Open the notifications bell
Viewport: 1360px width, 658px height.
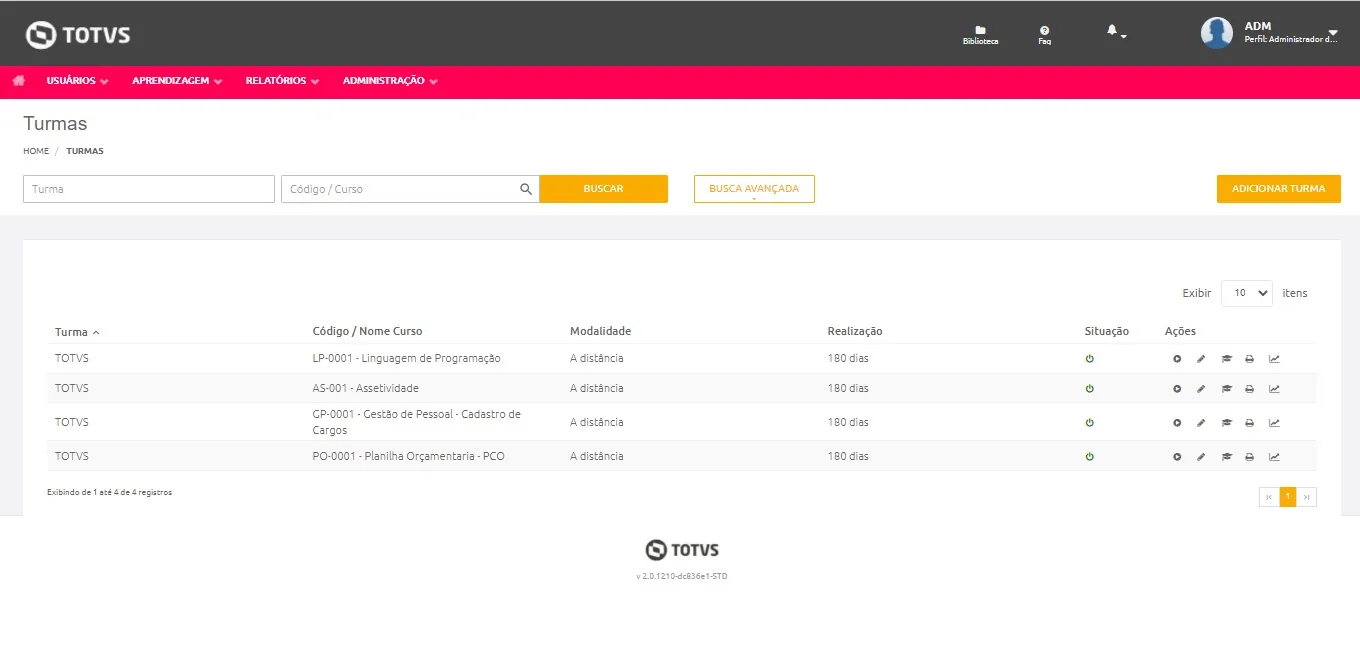coord(1113,31)
